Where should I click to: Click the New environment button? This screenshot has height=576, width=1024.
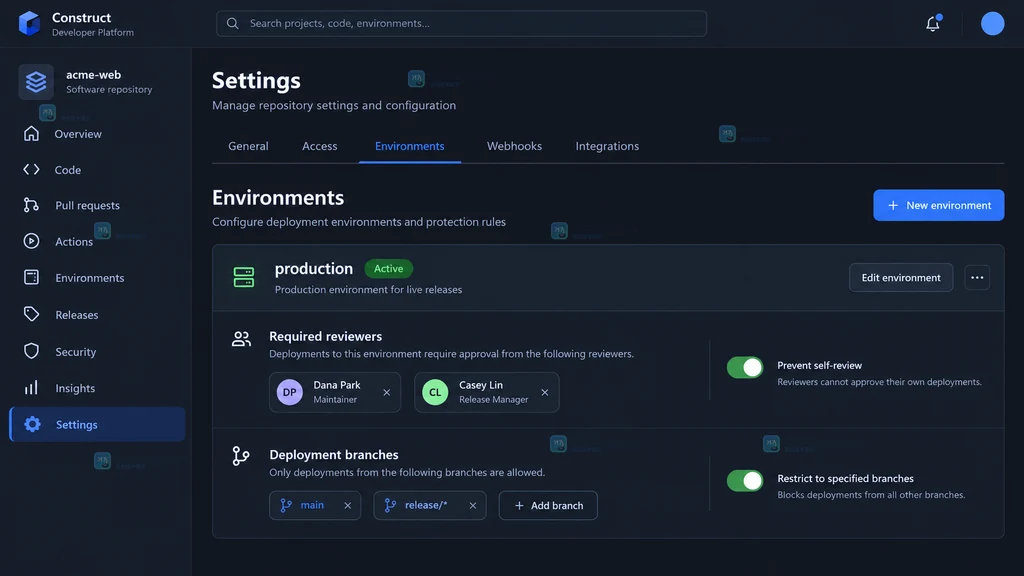coord(938,205)
